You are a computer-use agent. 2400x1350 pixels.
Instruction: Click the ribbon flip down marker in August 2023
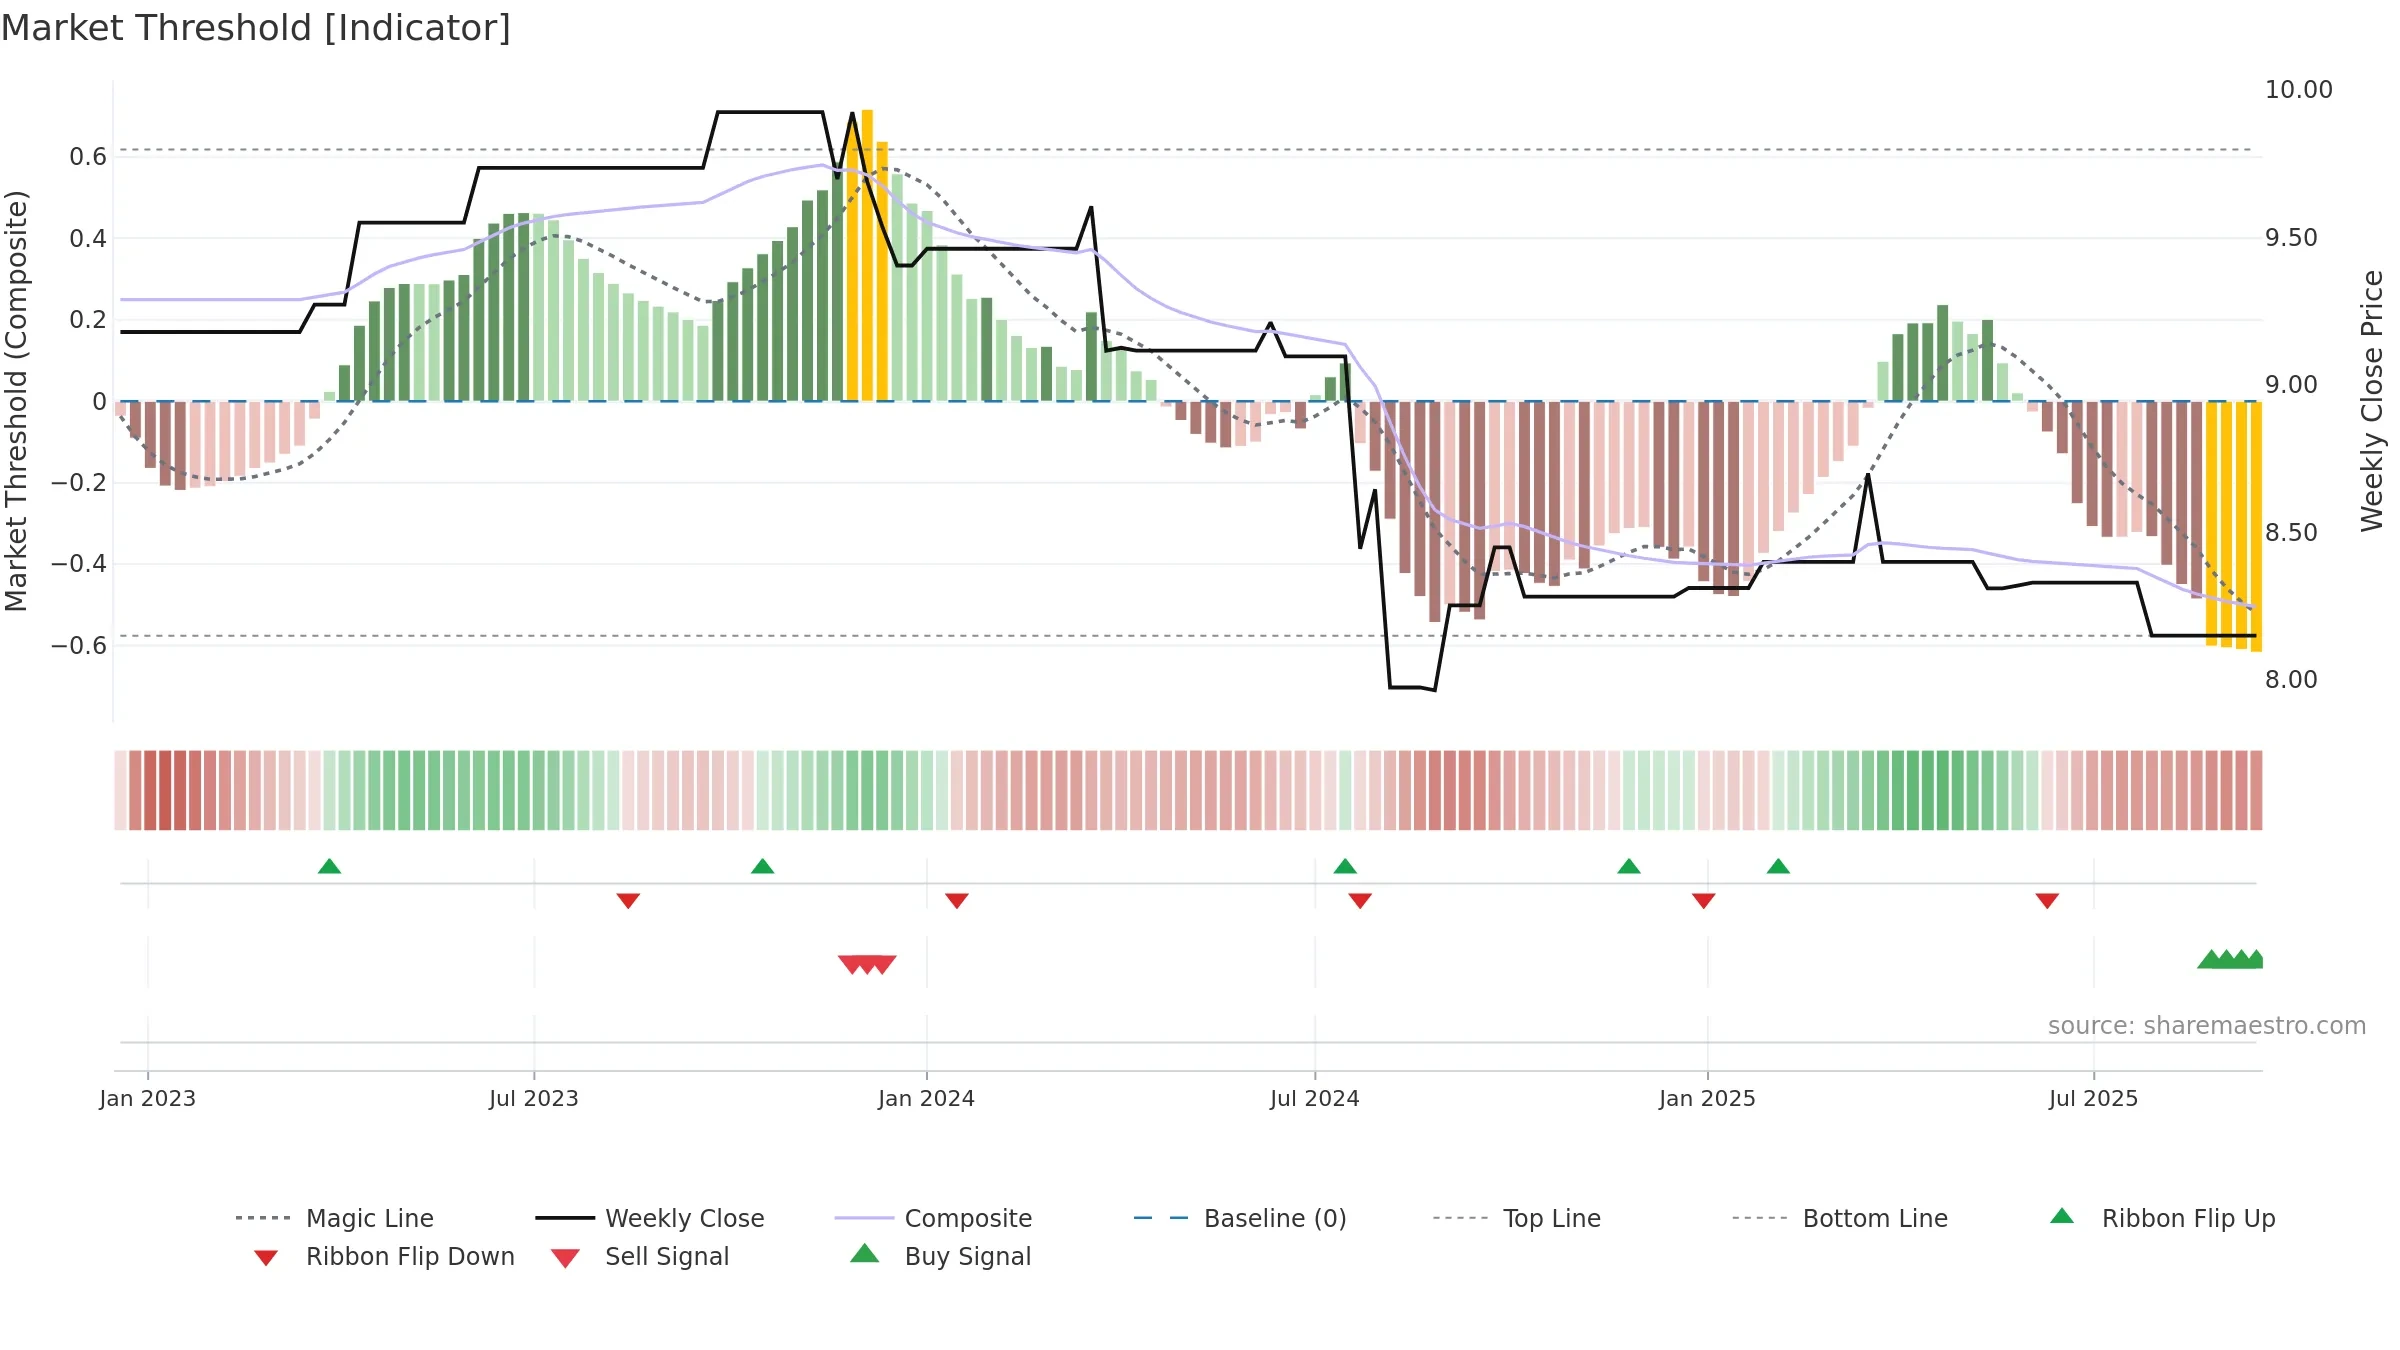[628, 901]
